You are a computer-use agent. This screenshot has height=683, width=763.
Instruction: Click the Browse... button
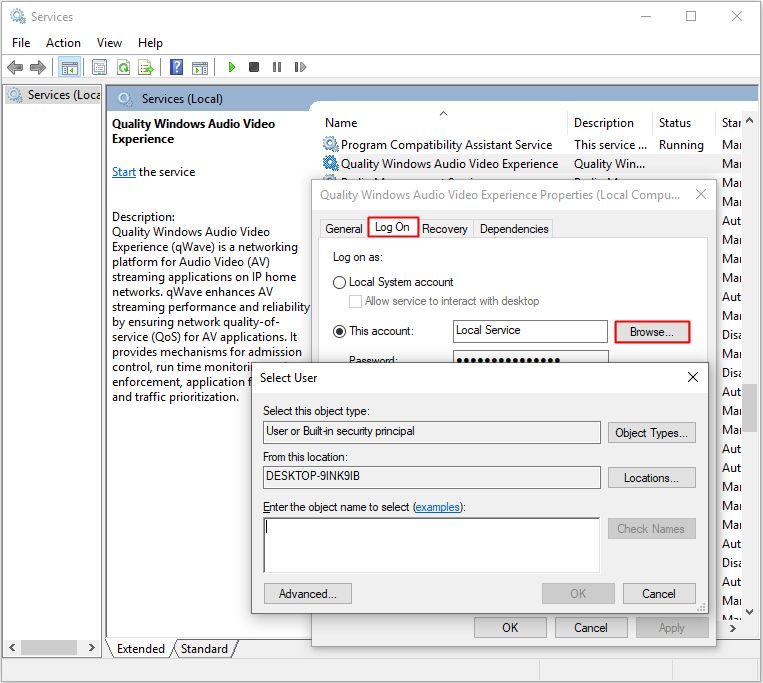click(652, 332)
